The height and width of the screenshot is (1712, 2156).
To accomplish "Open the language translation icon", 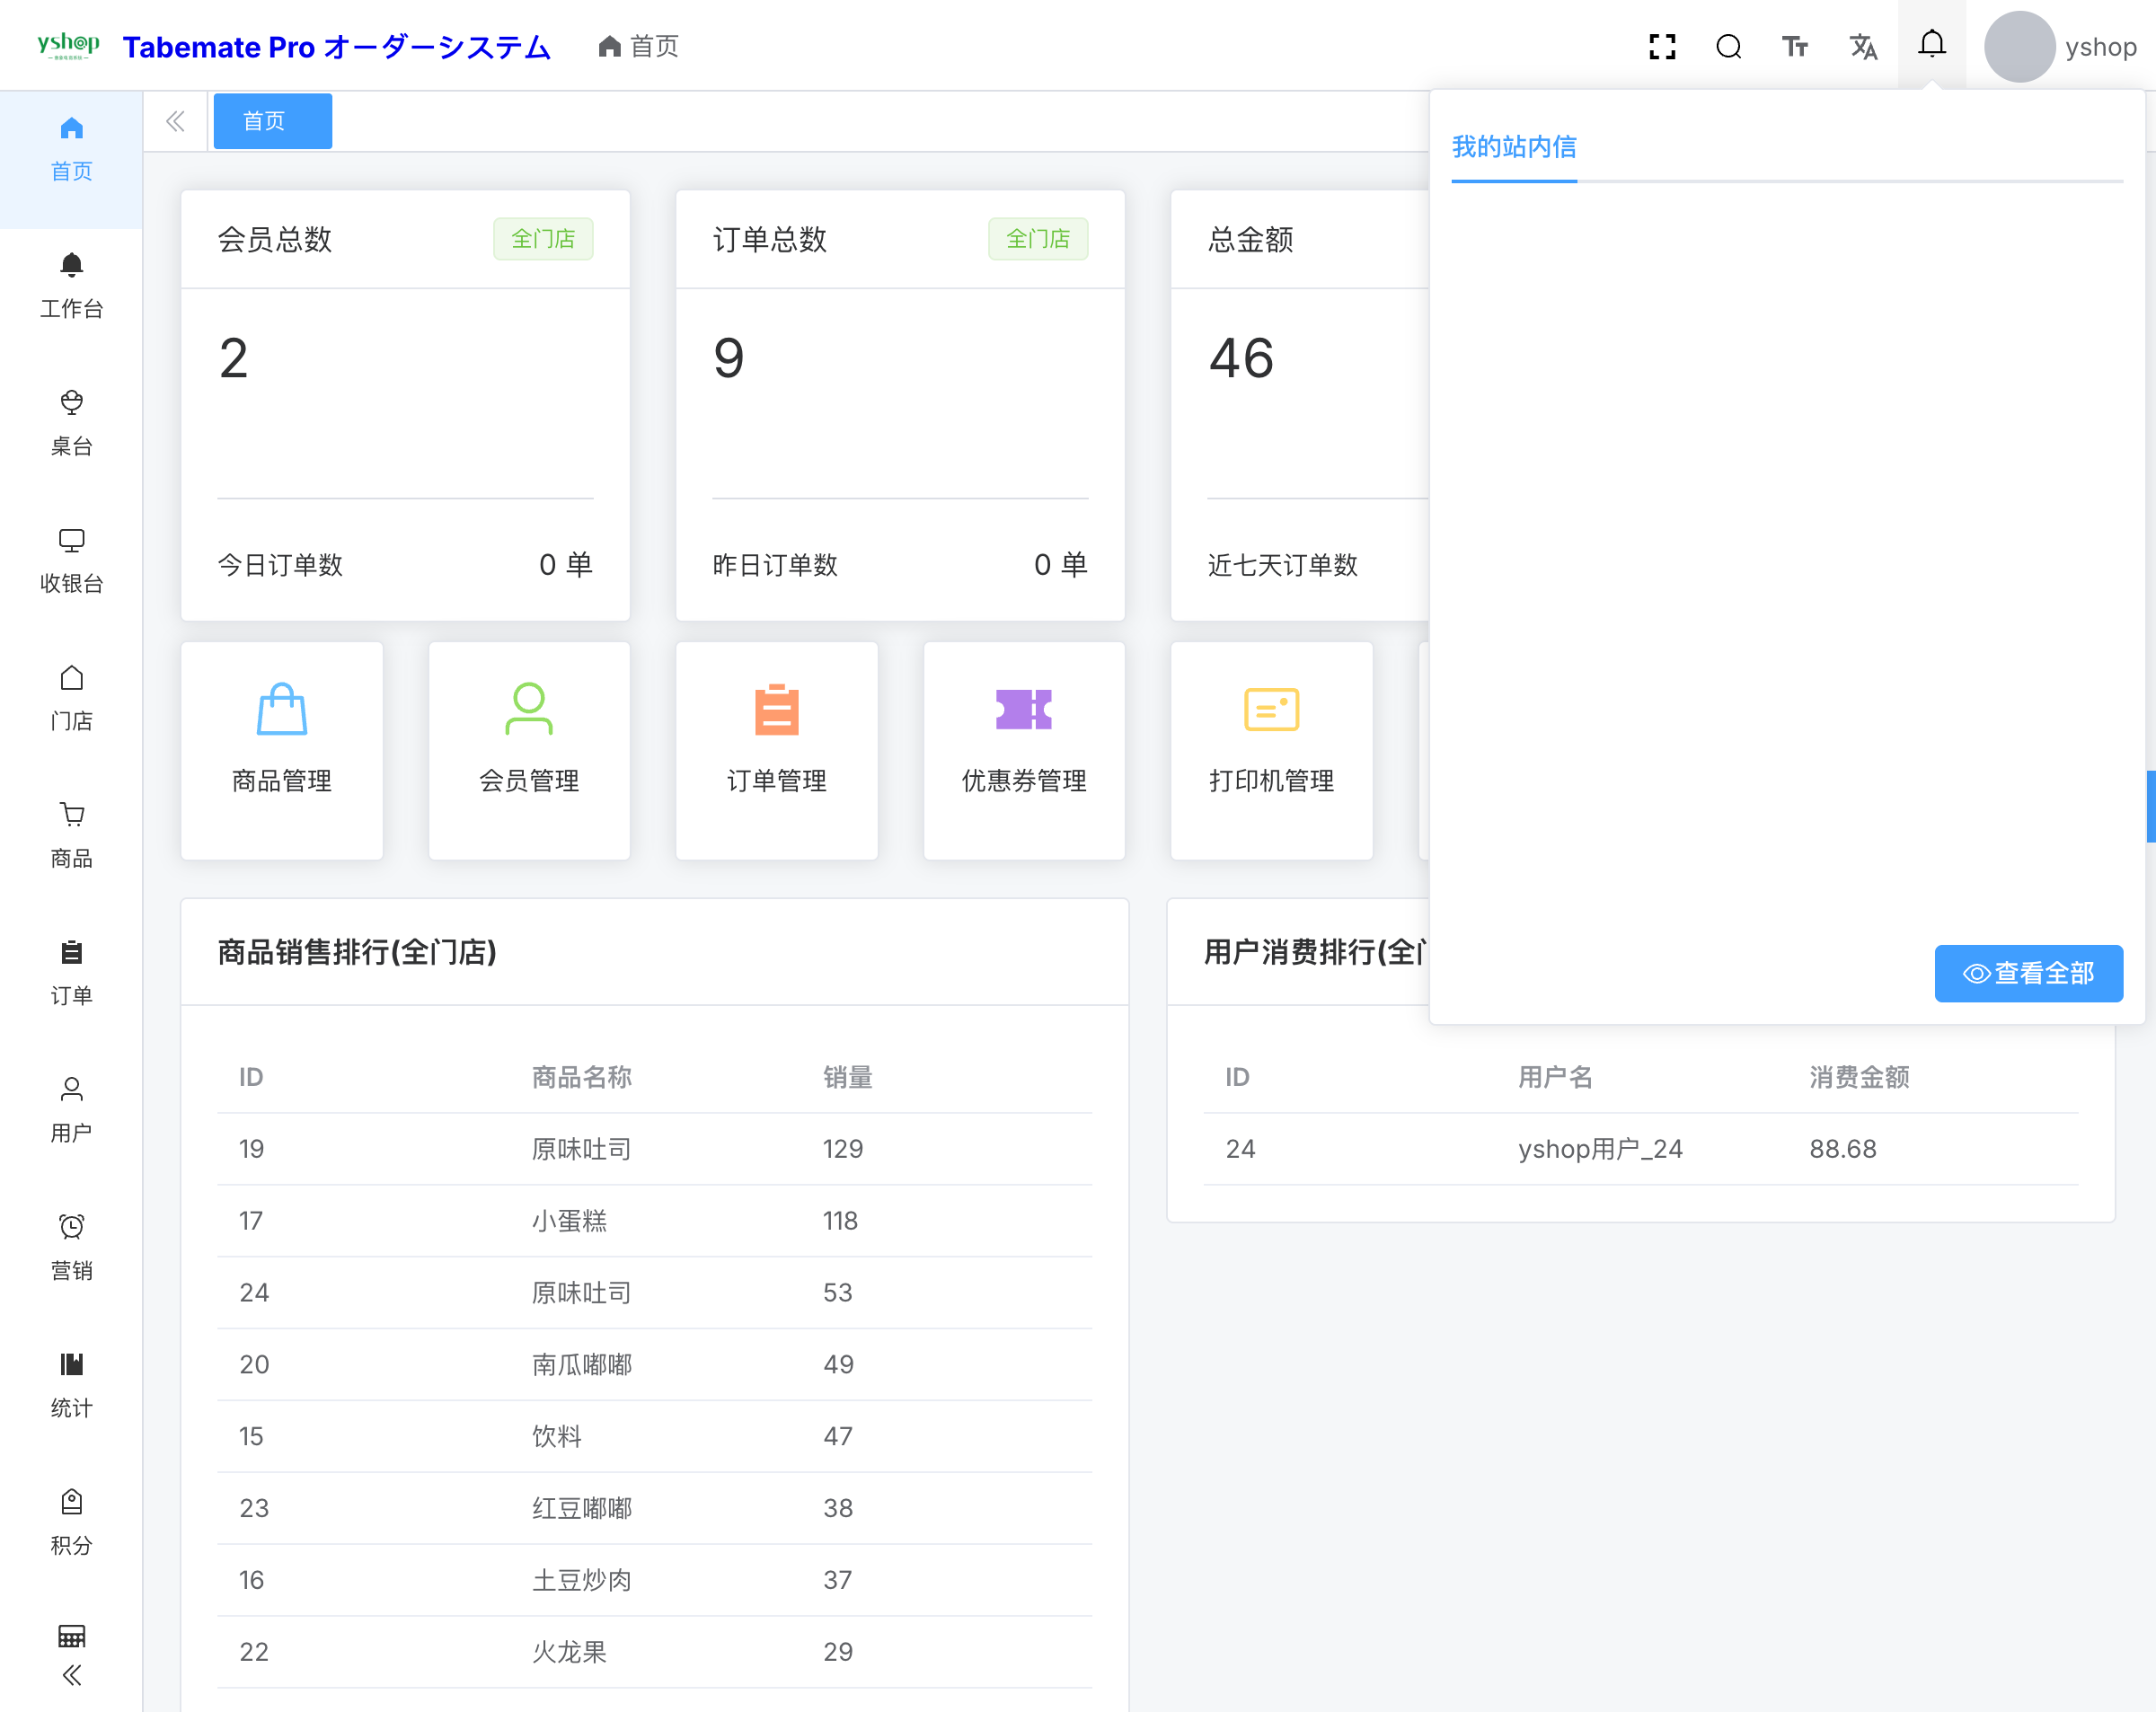I will (x=1863, y=46).
